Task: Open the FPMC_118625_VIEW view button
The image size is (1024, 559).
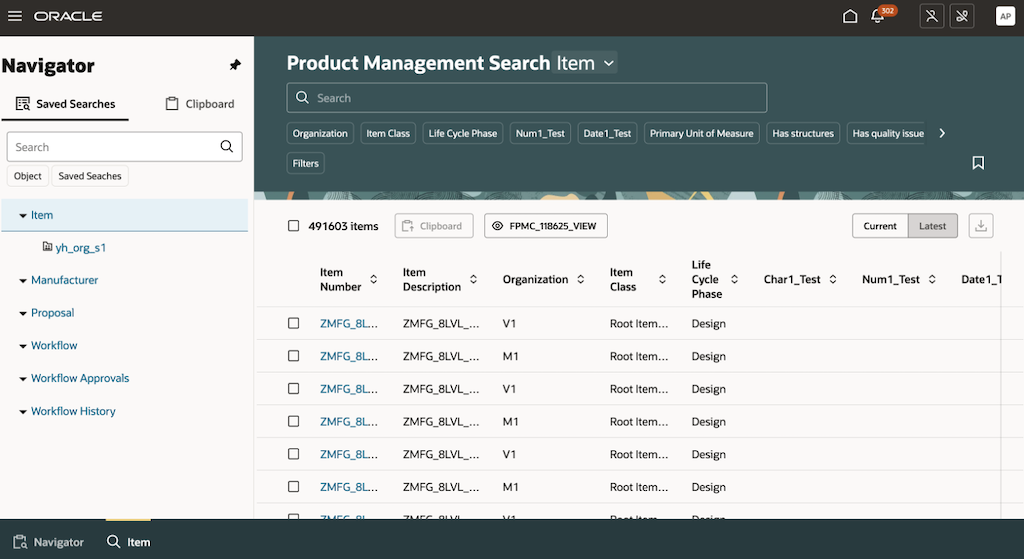Action: (x=545, y=226)
